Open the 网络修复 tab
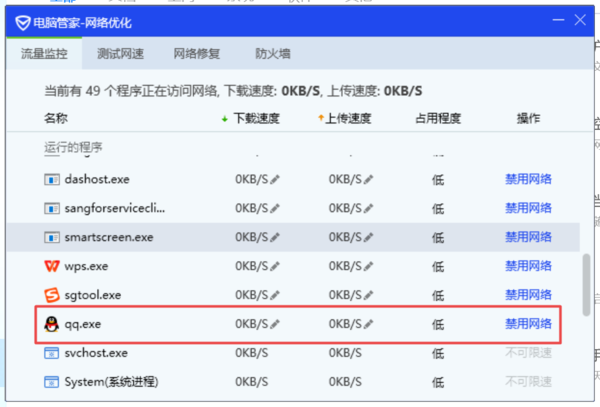The width and height of the screenshot is (600, 407). tap(196, 54)
